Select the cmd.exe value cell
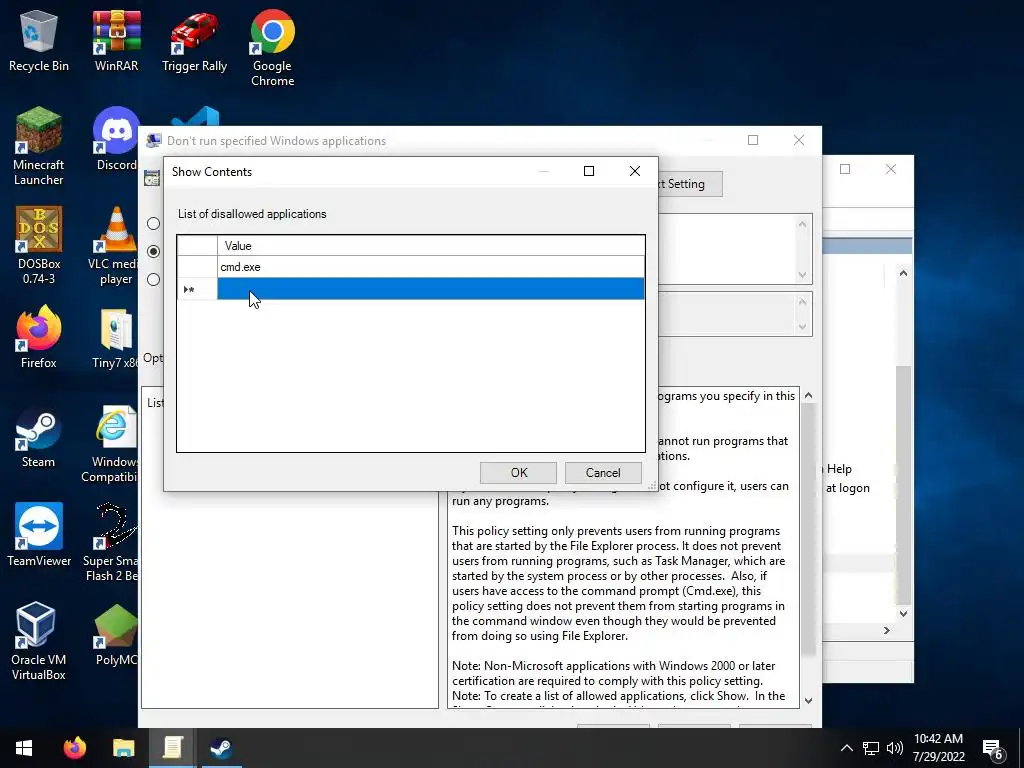The image size is (1024, 768). click(431, 267)
